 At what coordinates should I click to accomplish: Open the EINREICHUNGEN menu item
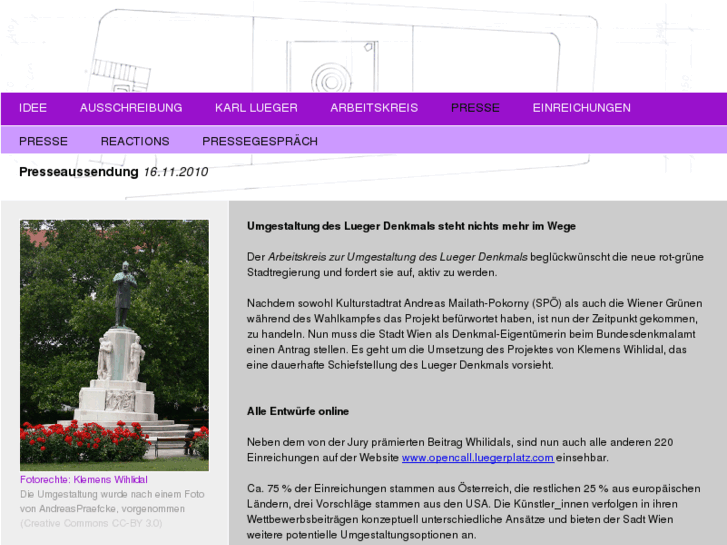(581, 108)
